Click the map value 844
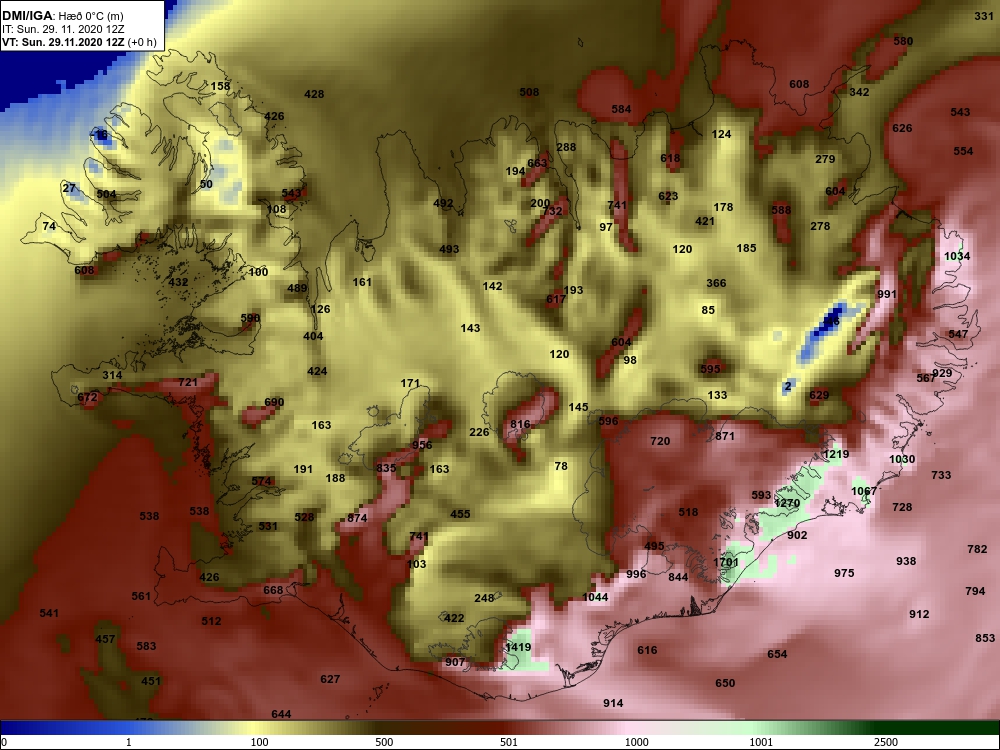 [678, 577]
